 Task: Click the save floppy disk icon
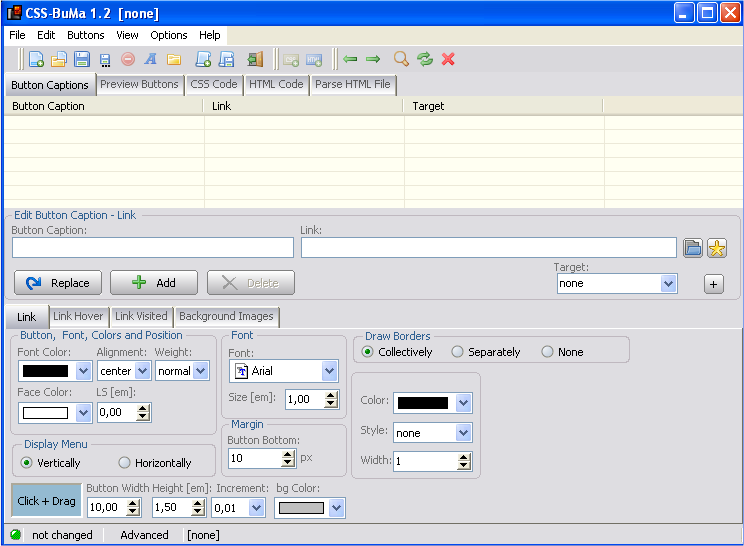[82, 59]
